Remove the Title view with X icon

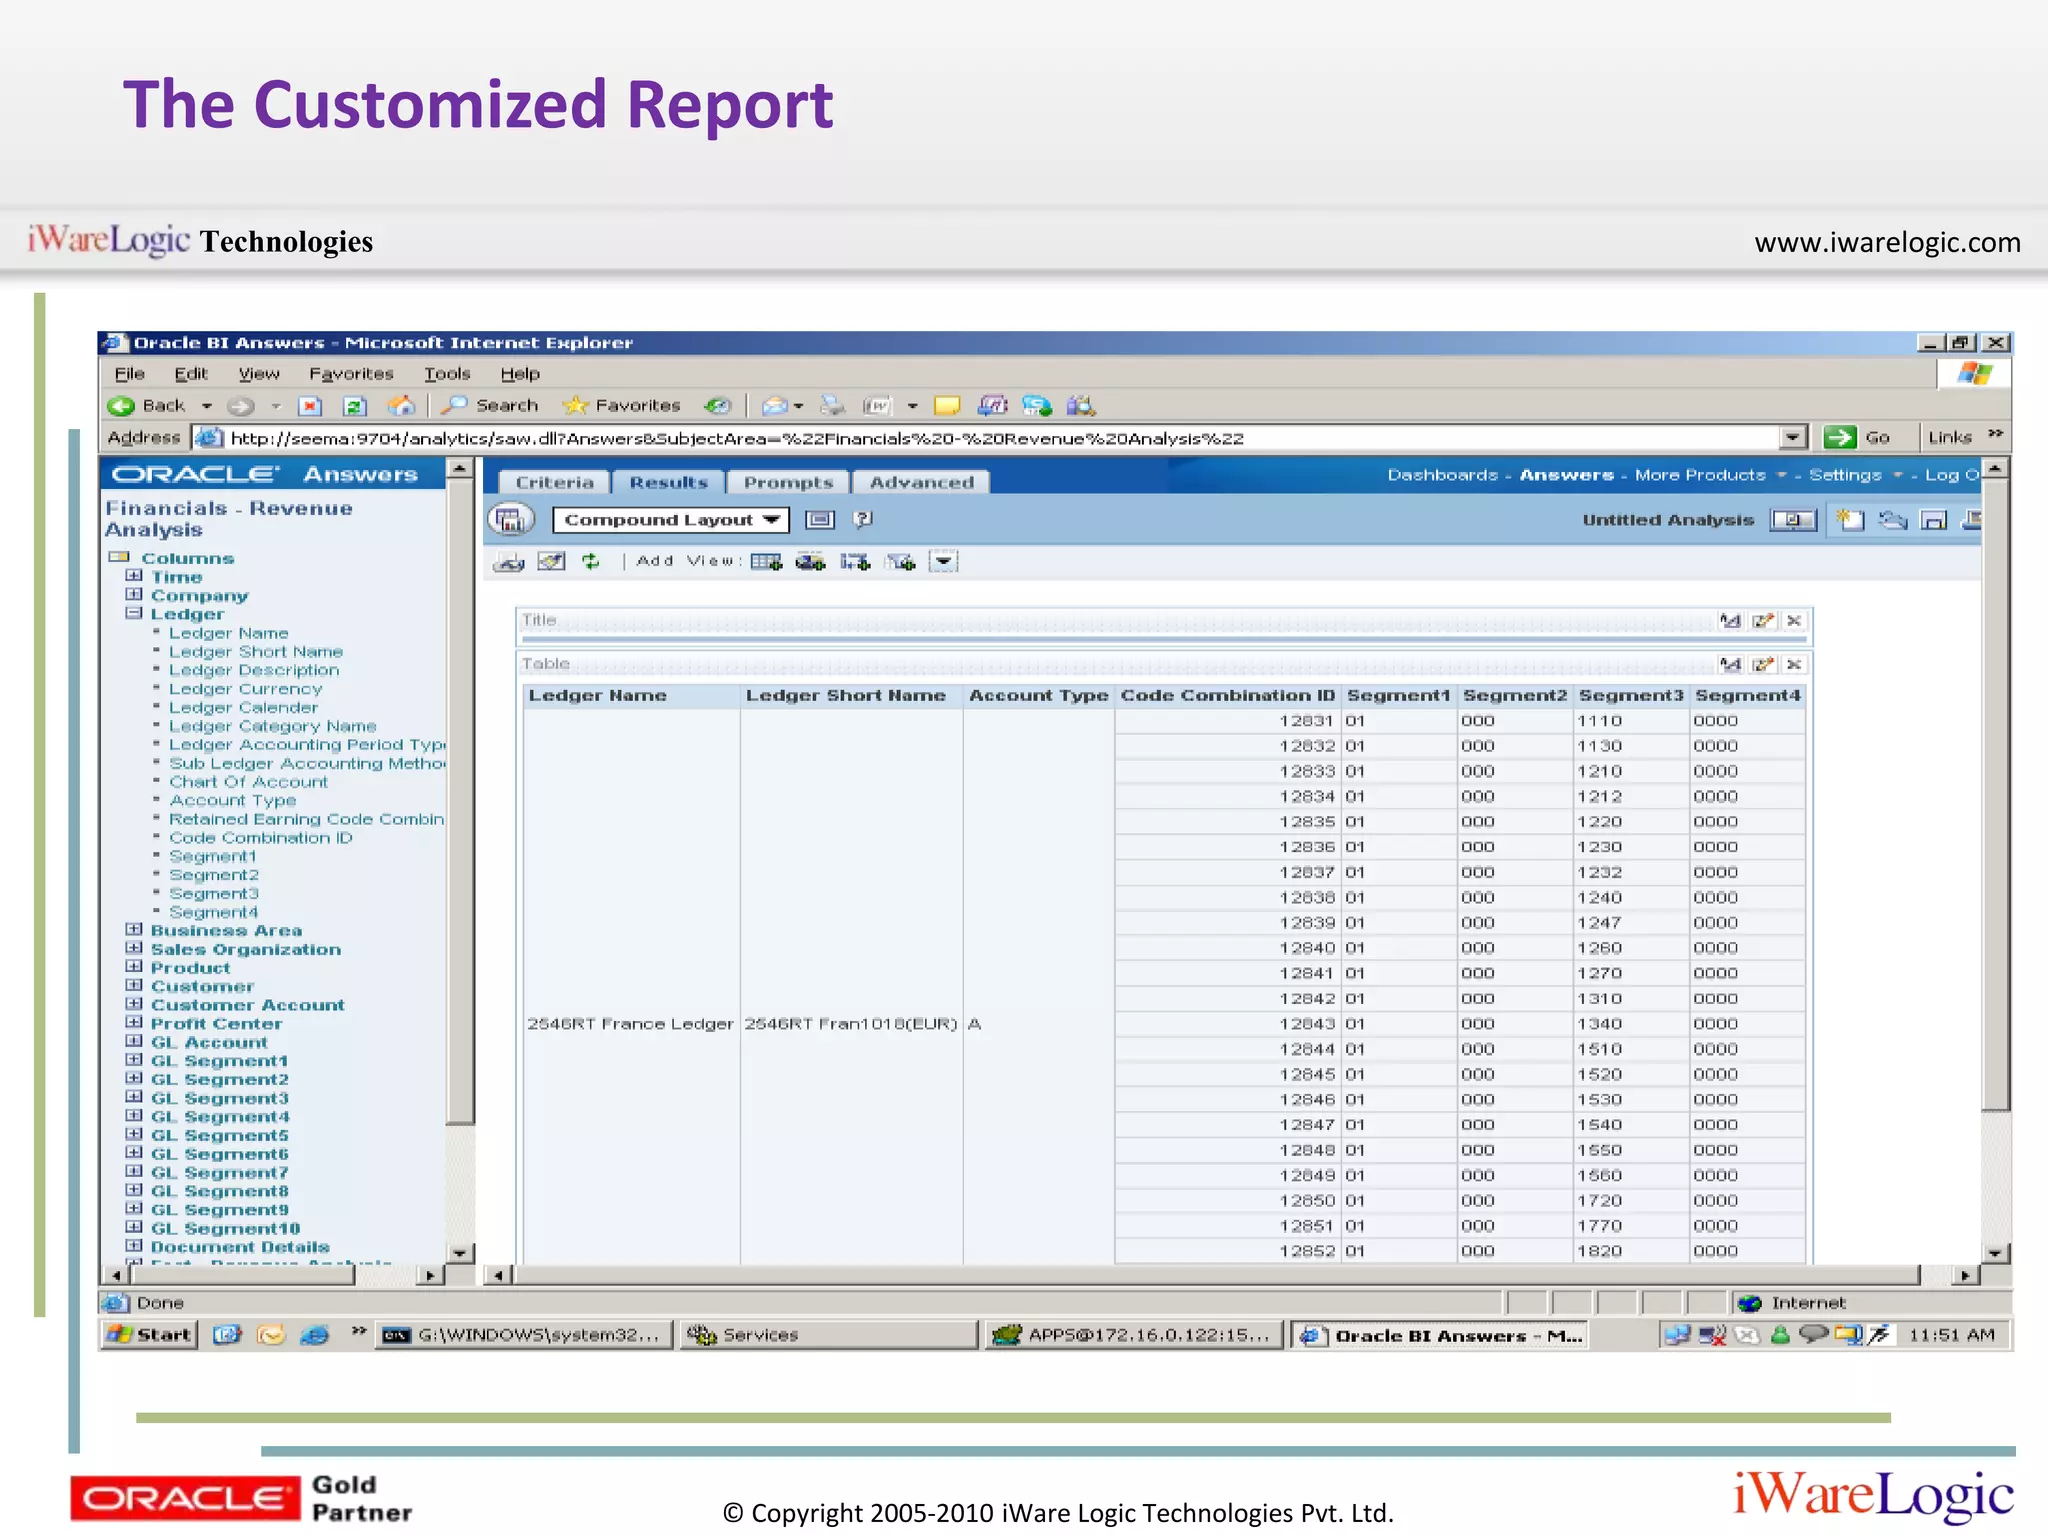point(1794,621)
